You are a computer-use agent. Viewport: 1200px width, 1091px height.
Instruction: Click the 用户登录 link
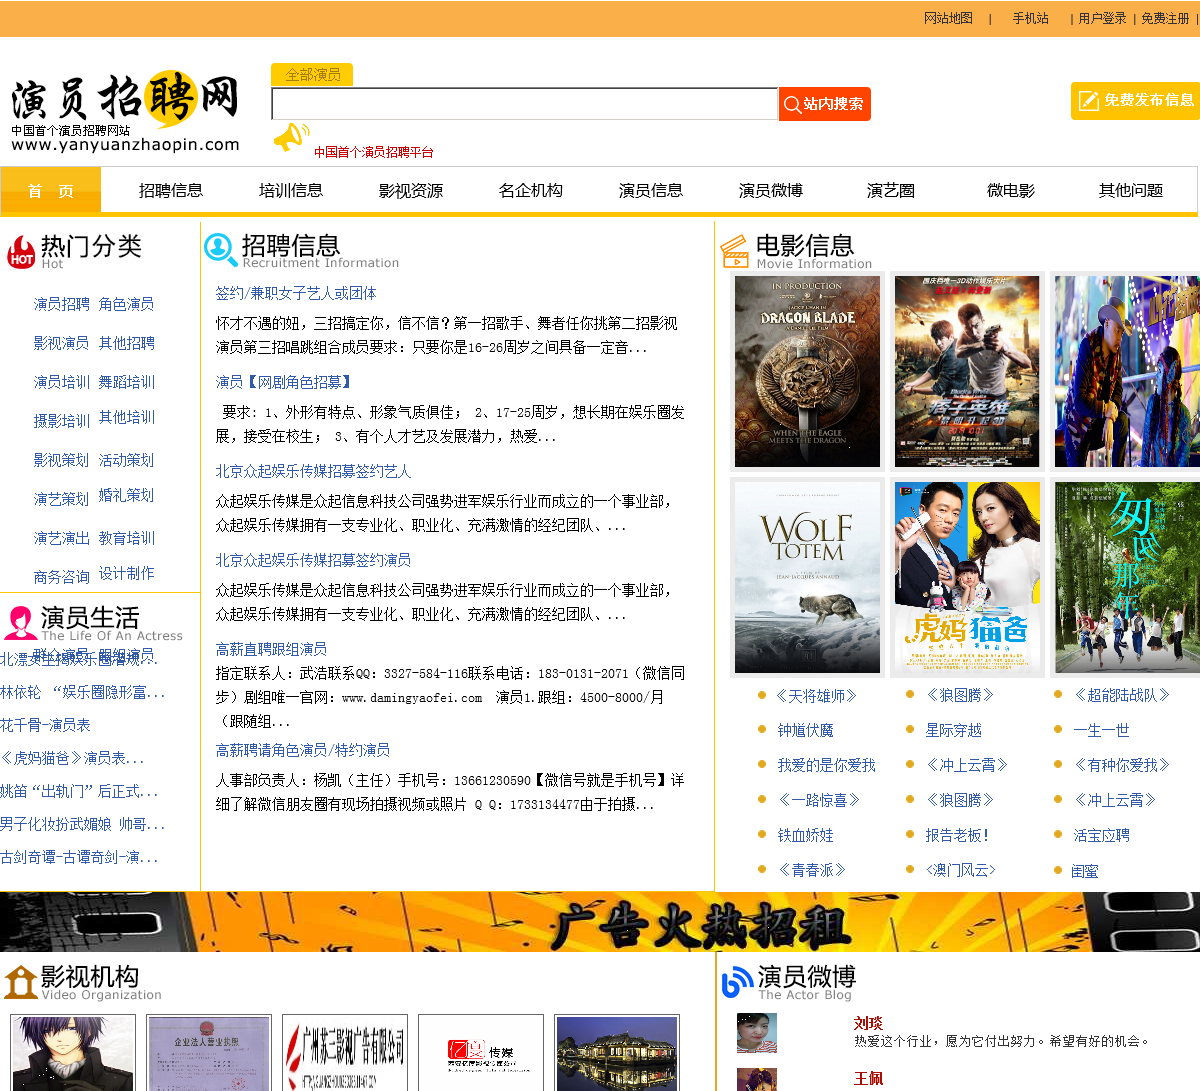[1102, 18]
